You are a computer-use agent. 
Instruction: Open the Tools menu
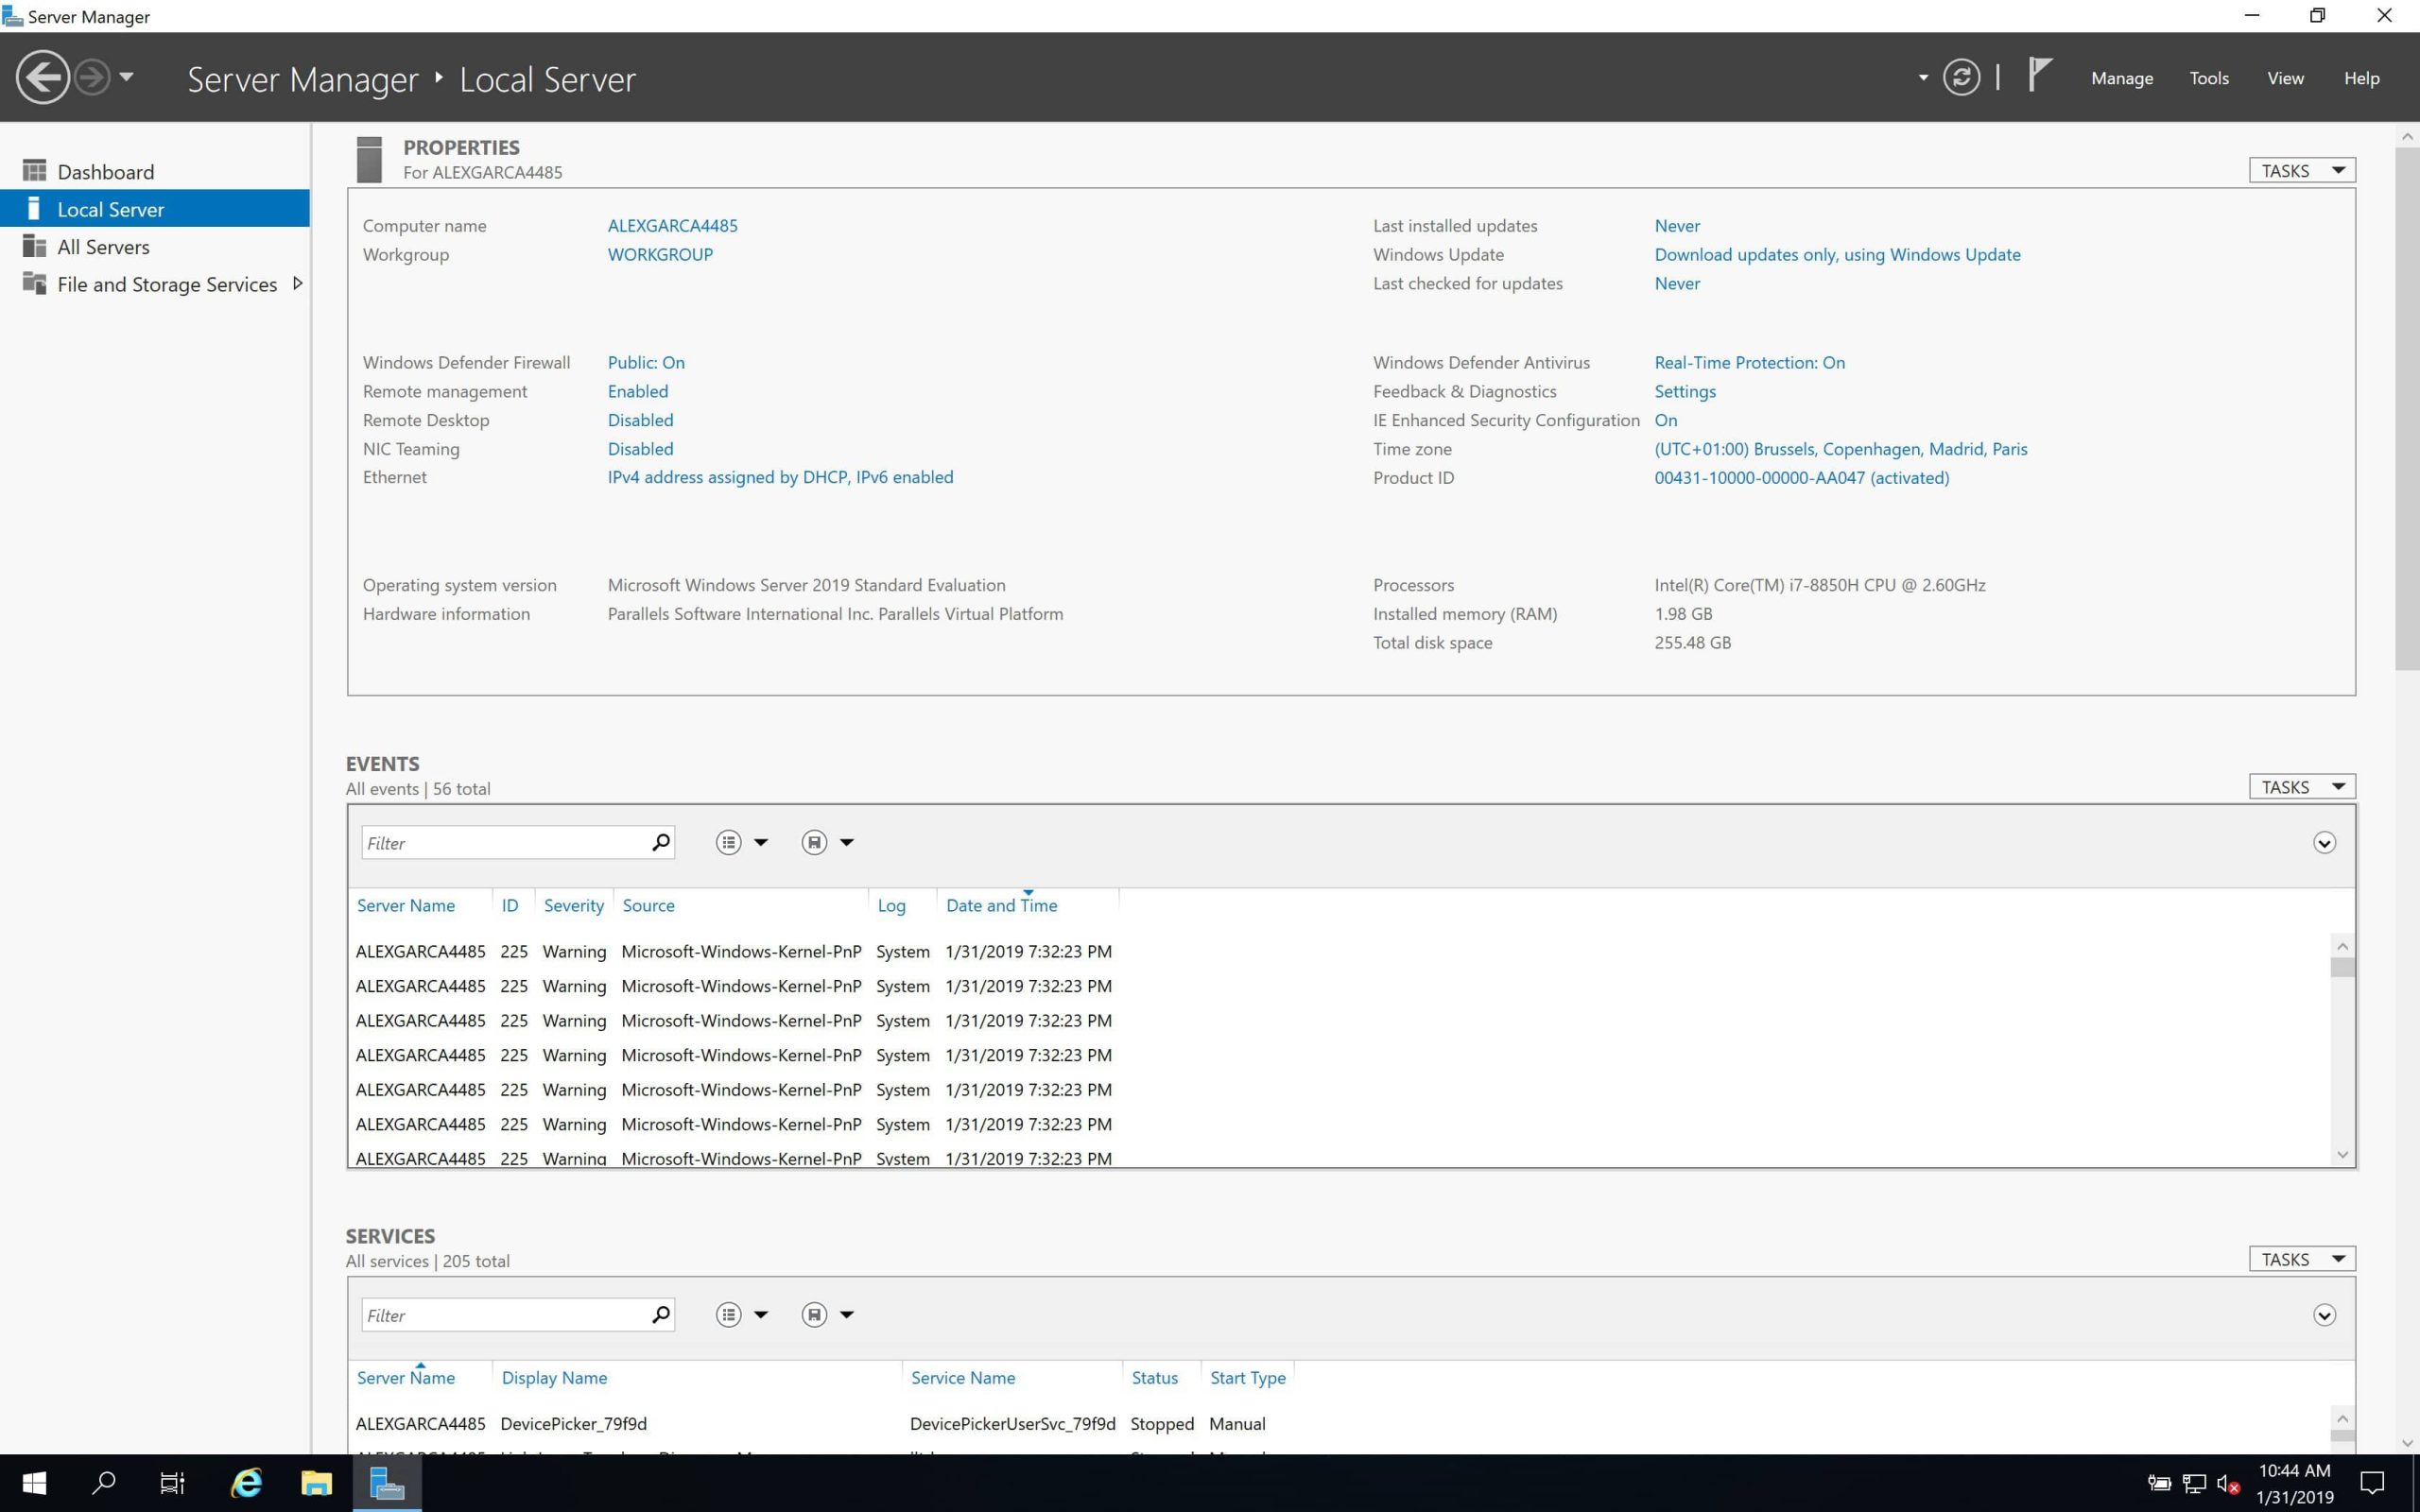click(x=2208, y=78)
